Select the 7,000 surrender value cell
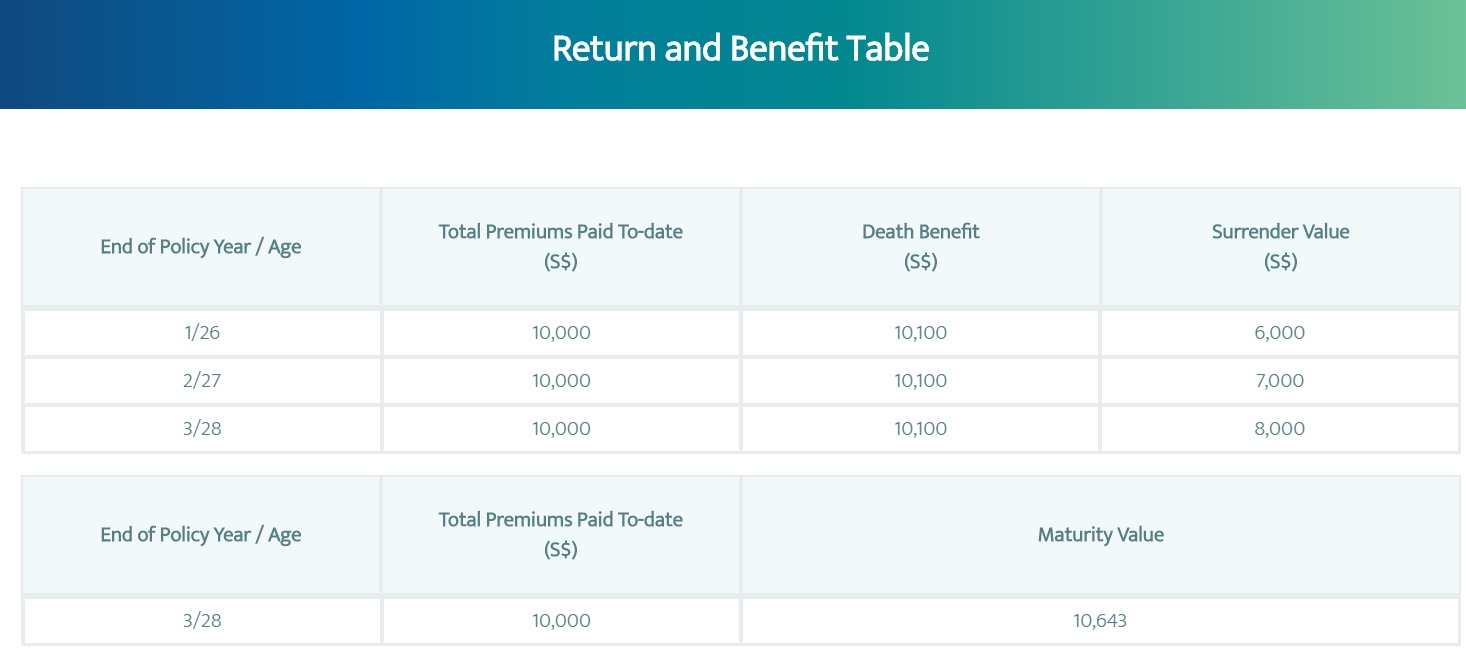The image size is (1466, 650). pyautogui.click(x=1281, y=381)
